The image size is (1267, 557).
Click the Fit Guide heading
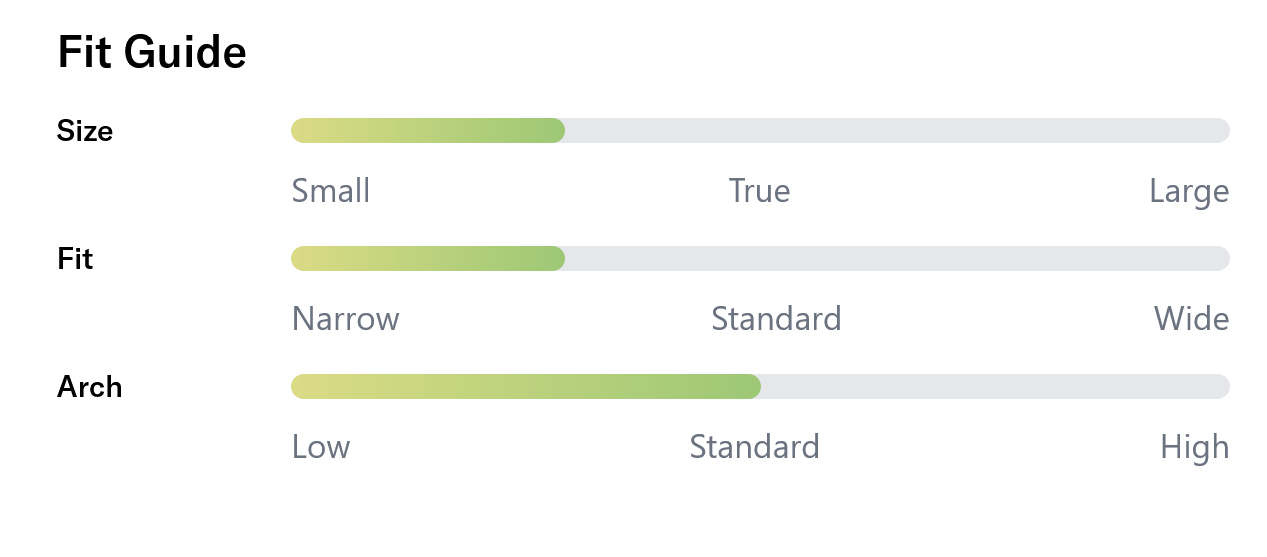(152, 52)
